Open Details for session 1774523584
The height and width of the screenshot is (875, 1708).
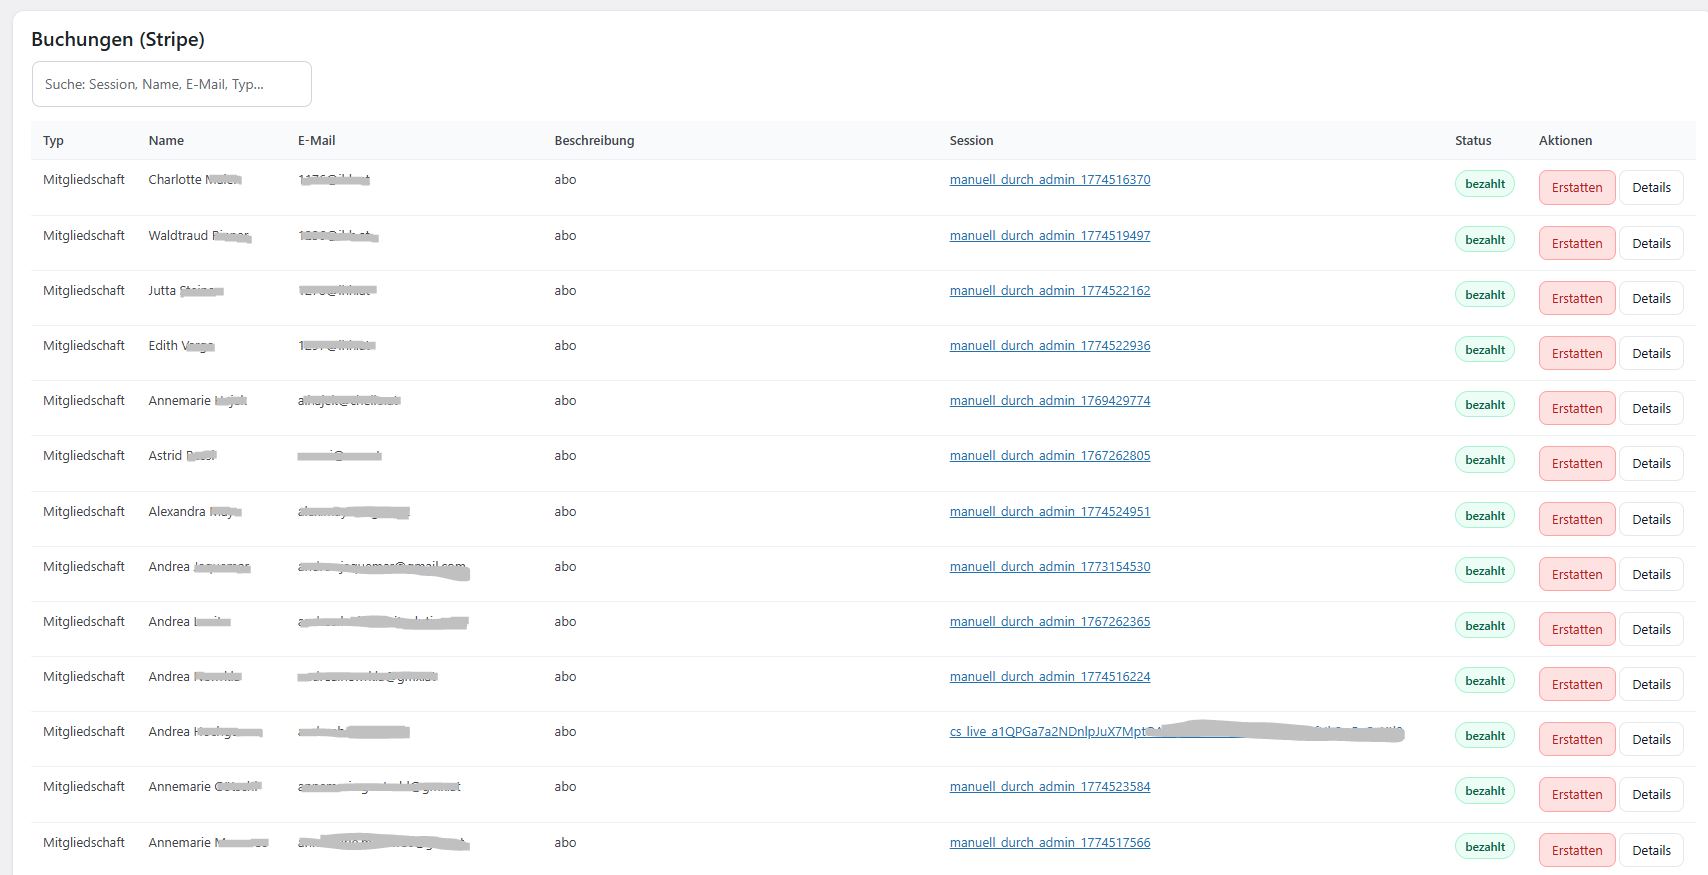click(1650, 795)
